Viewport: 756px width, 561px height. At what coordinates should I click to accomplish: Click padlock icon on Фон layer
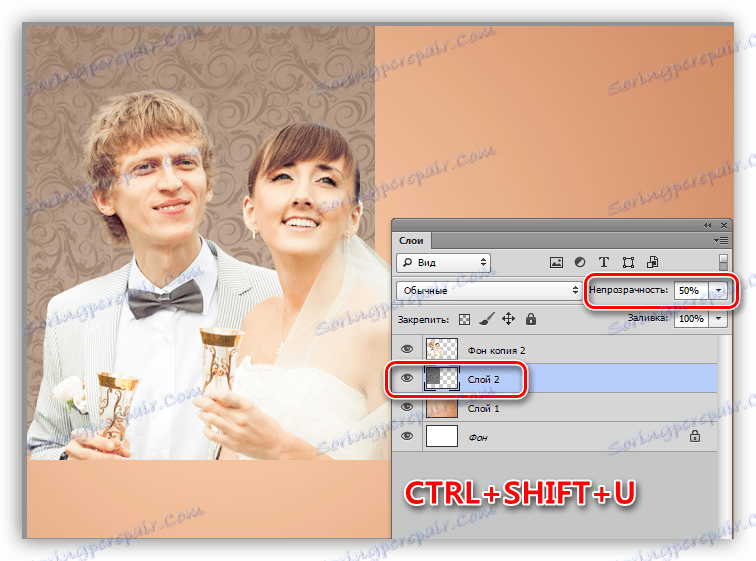coord(694,437)
